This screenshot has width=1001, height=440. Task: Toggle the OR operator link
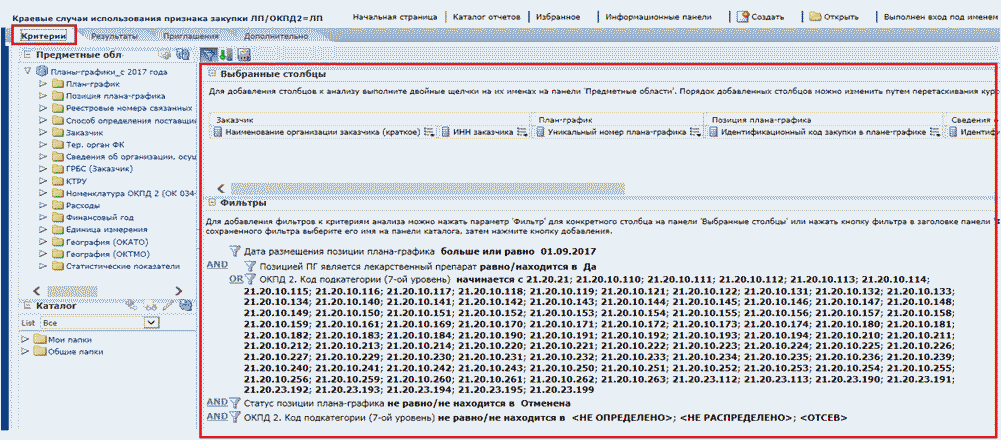pyautogui.click(x=237, y=279)
